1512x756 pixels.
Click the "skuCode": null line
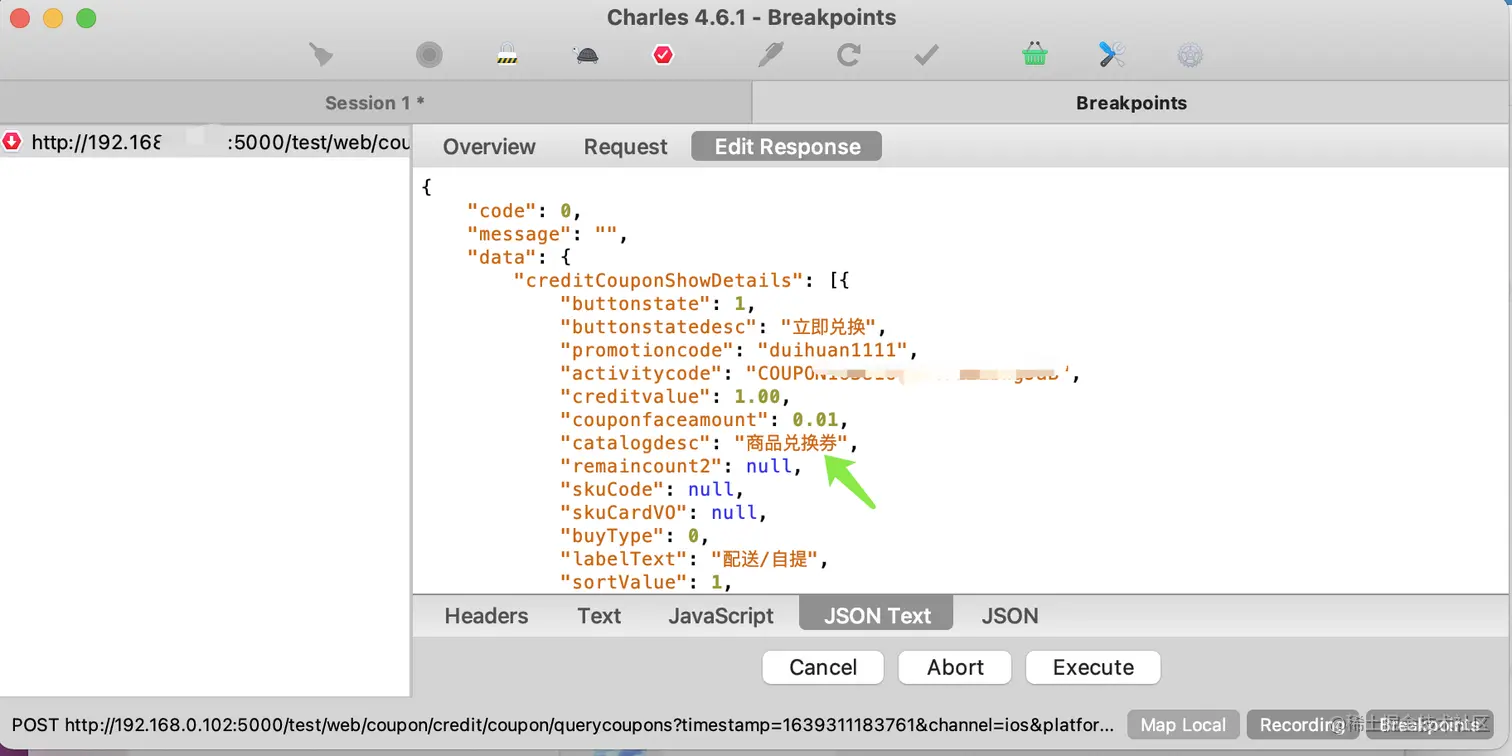tap(652, 489)
